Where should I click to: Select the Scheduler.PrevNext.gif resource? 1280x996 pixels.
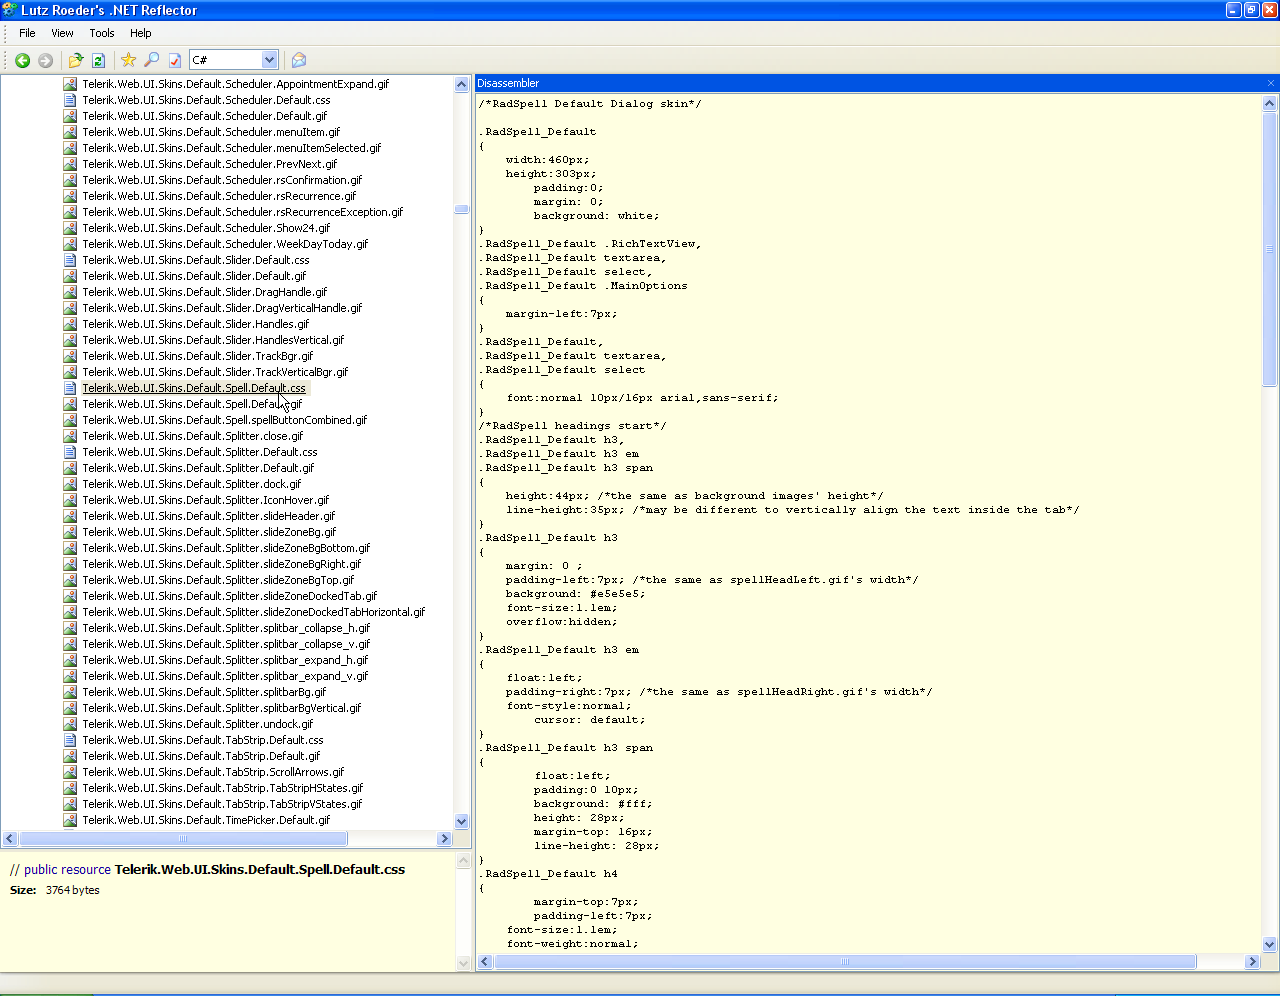pos(210,164)
